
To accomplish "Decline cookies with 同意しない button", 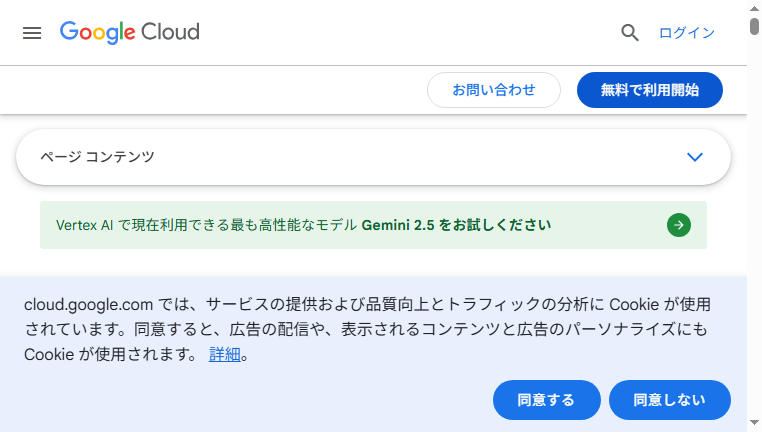I will point(670,400).
